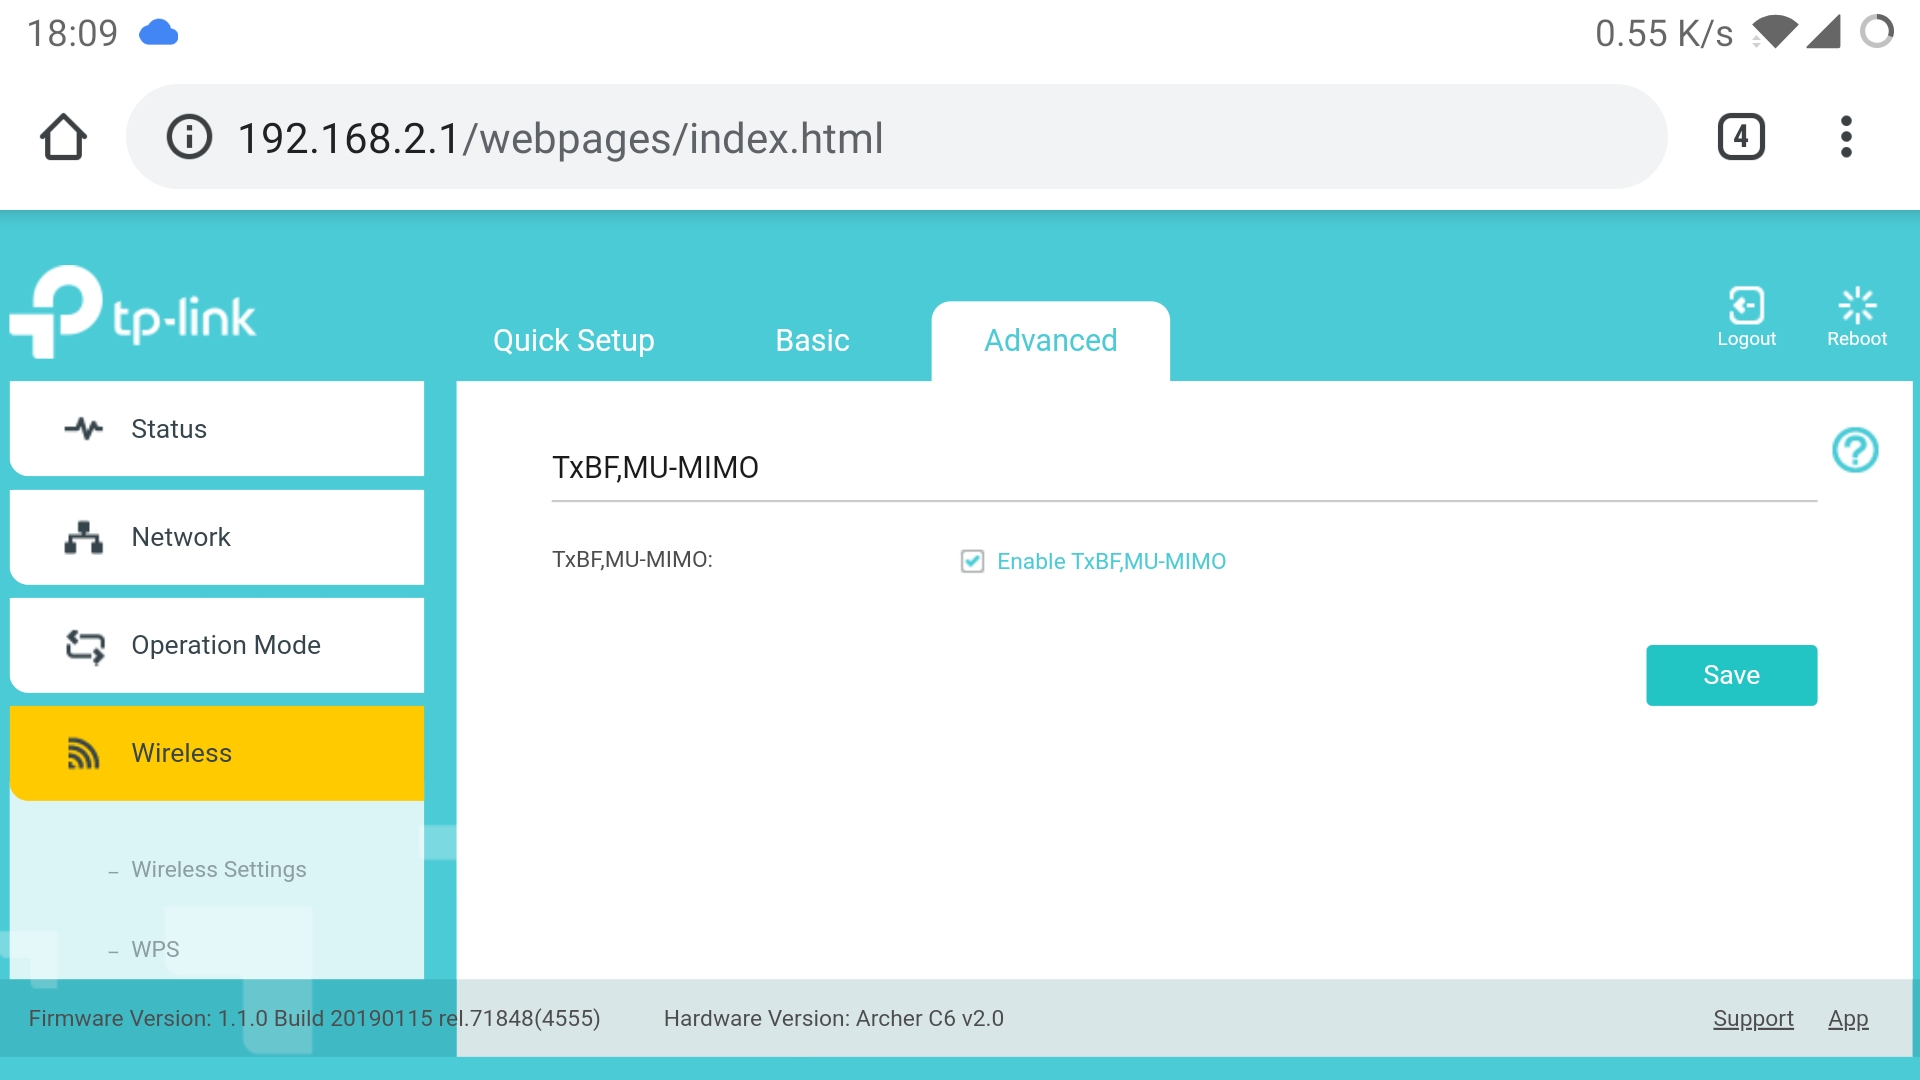Collapse the Wireless menu section
Screen dimensions: 1920x1080
point(217,753)
